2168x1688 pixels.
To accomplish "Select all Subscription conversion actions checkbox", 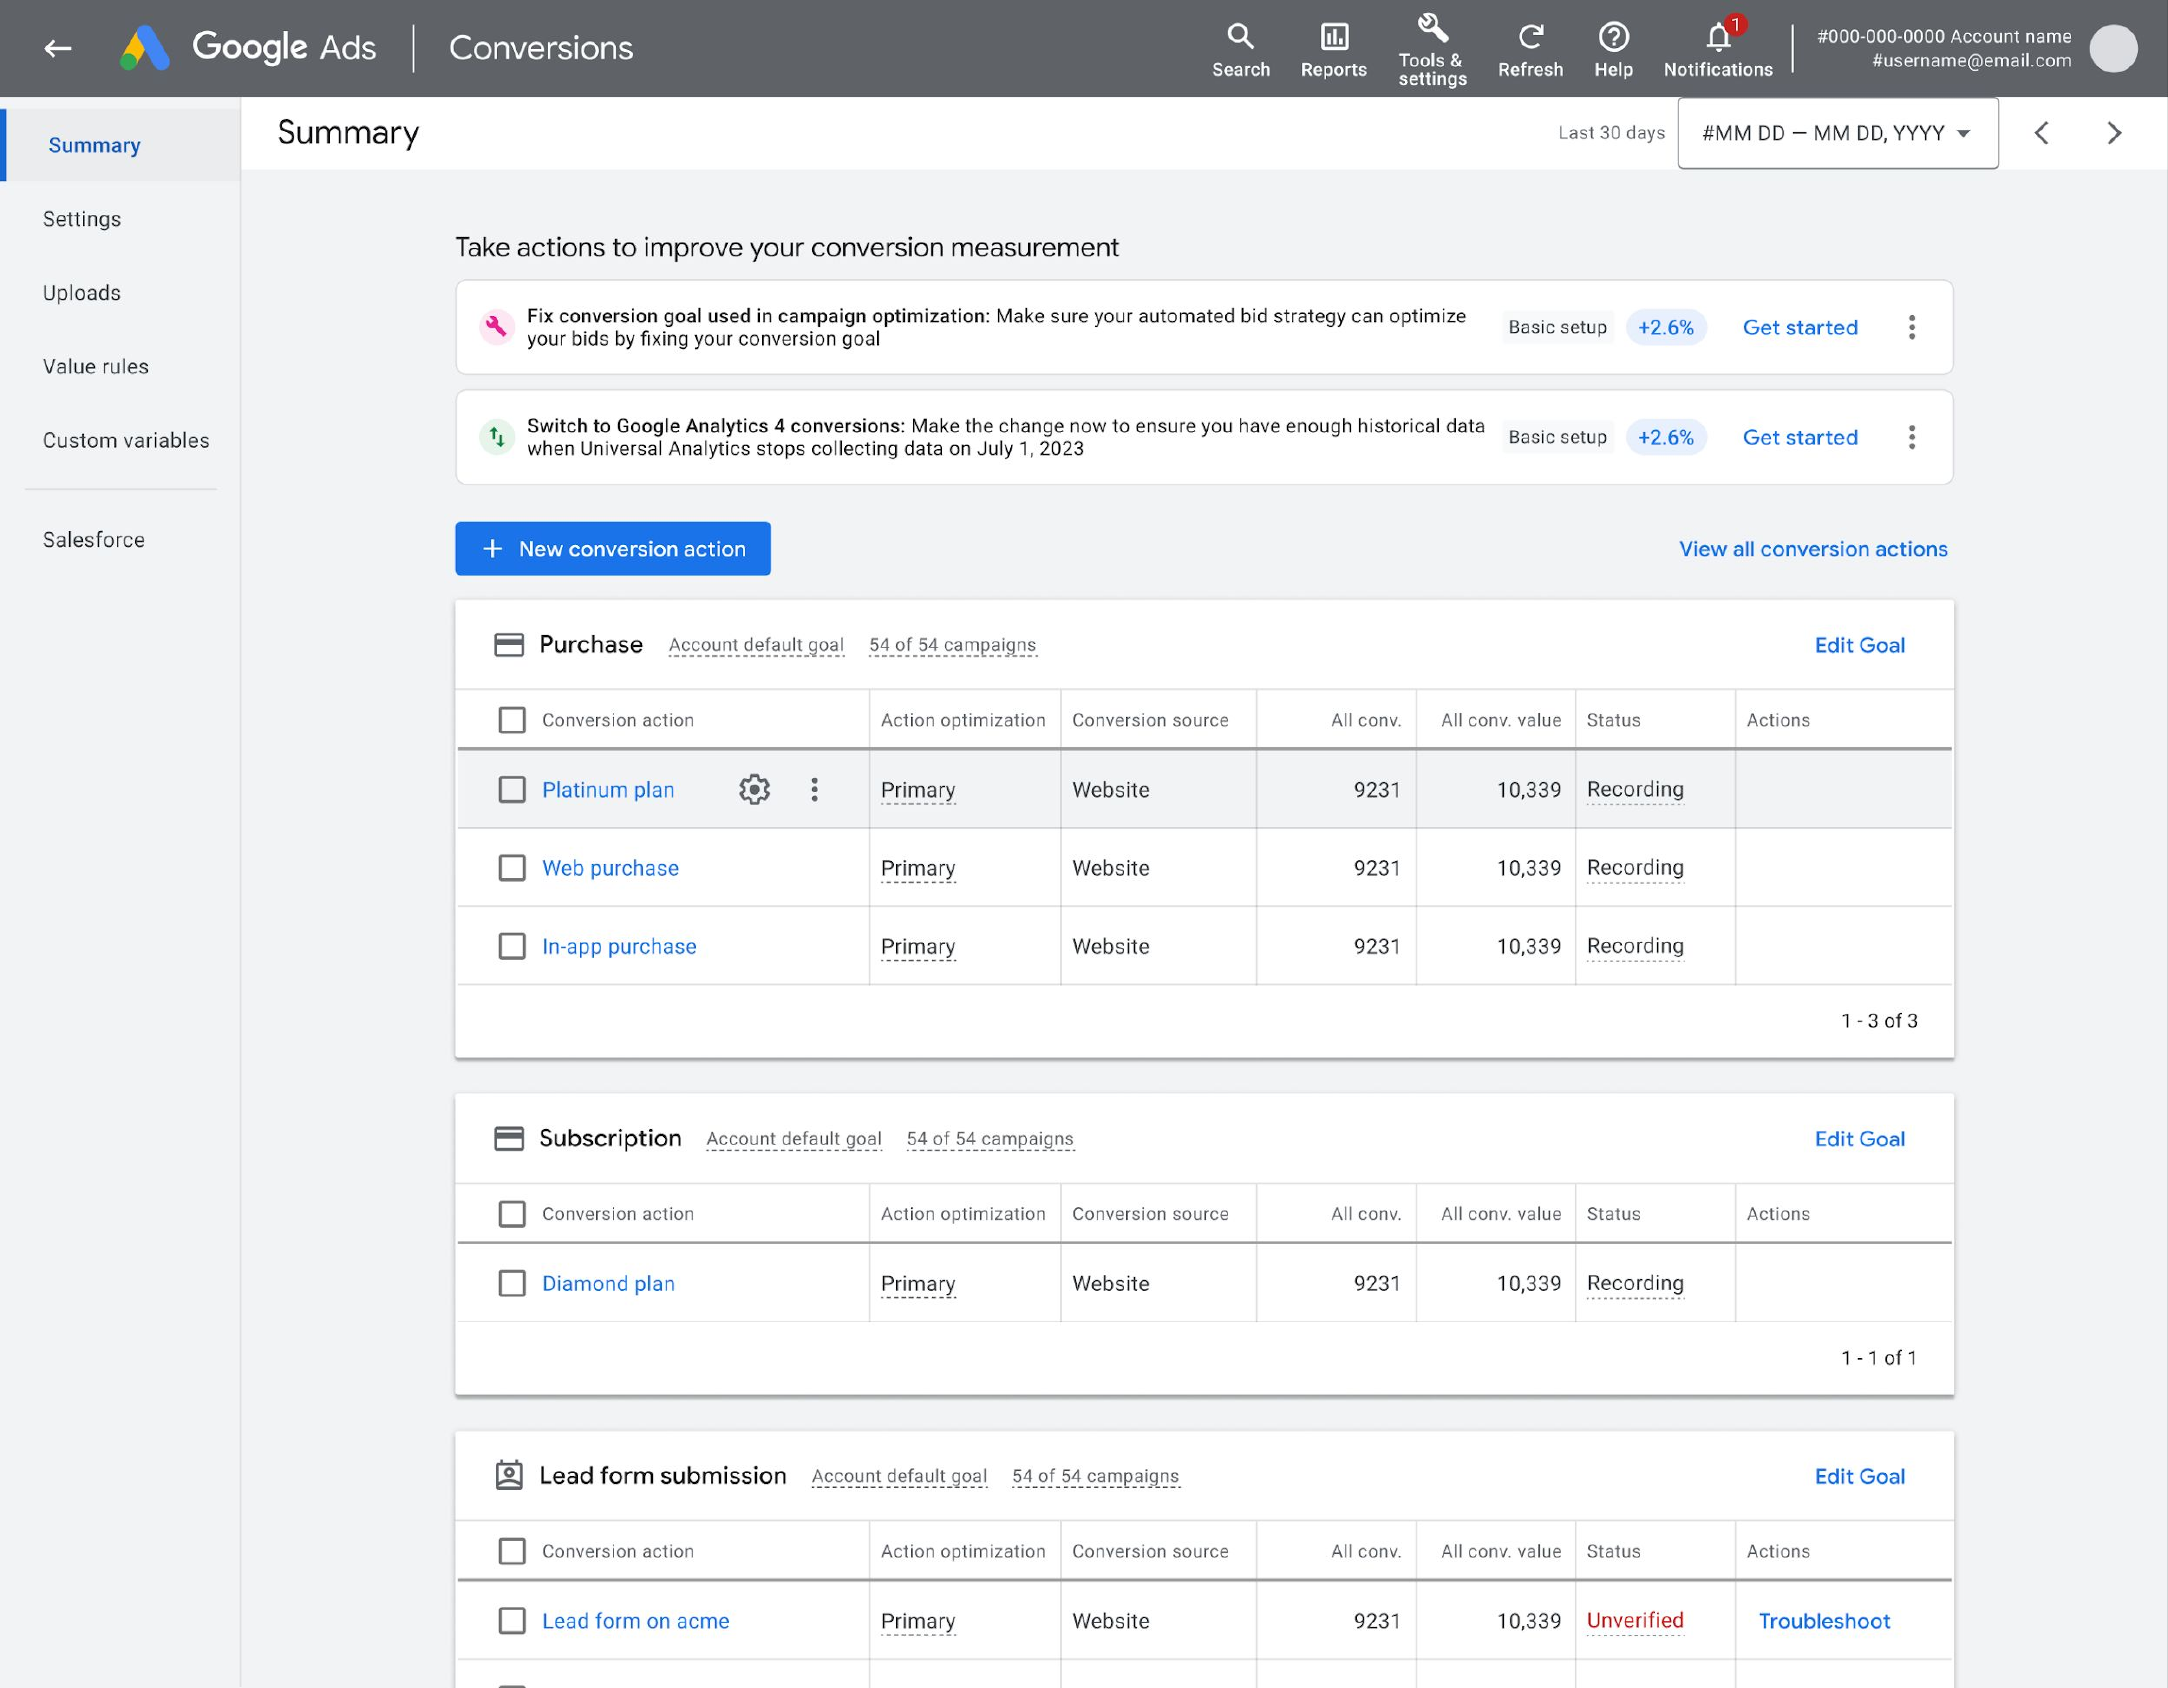I will click(512, 1213).
